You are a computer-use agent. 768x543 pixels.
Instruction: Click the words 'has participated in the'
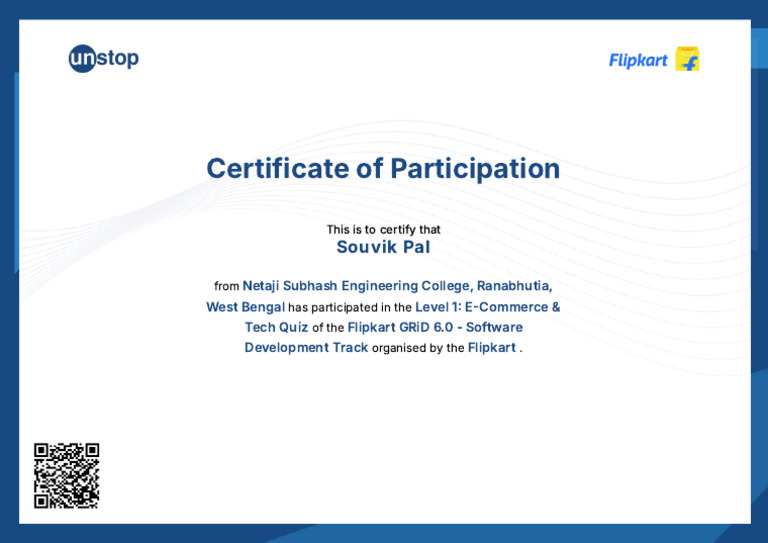click(350, 307)
